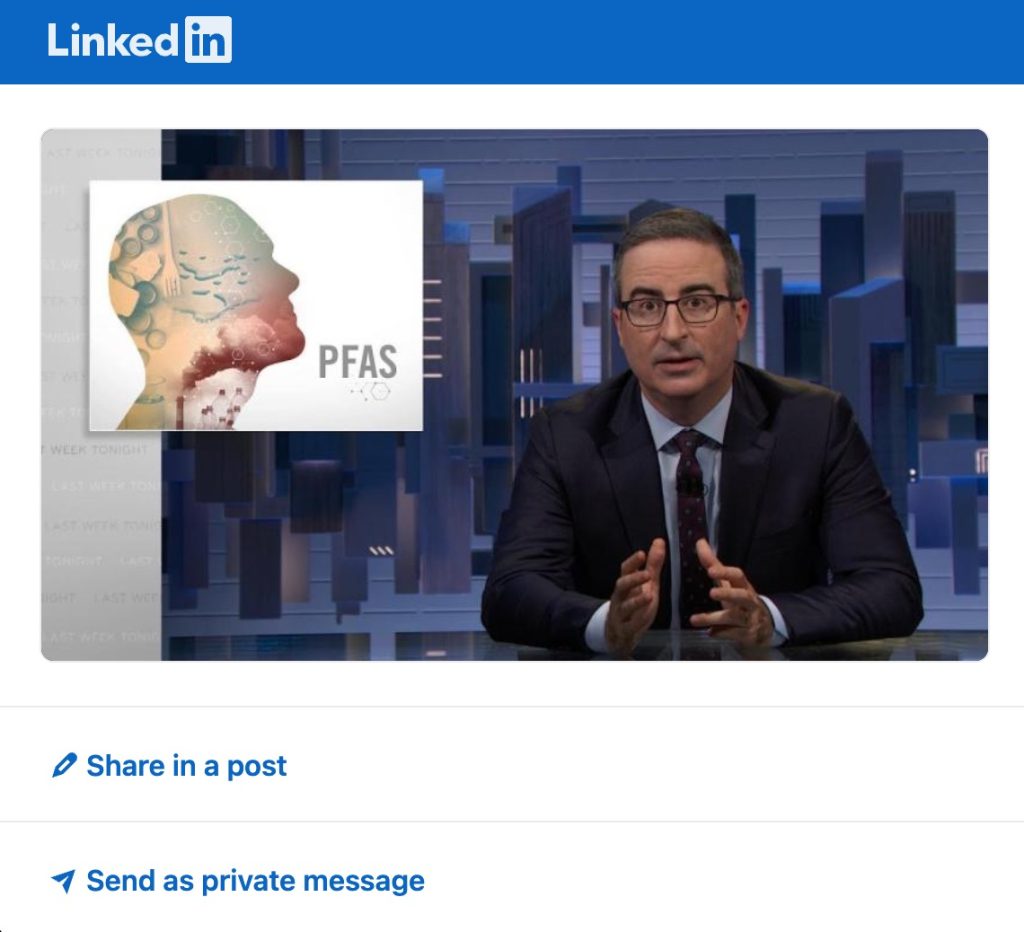The width and height of the screenshot is (1024, 932).
Task: Click the PFAS inset graphic card
Action: (256, 306)
